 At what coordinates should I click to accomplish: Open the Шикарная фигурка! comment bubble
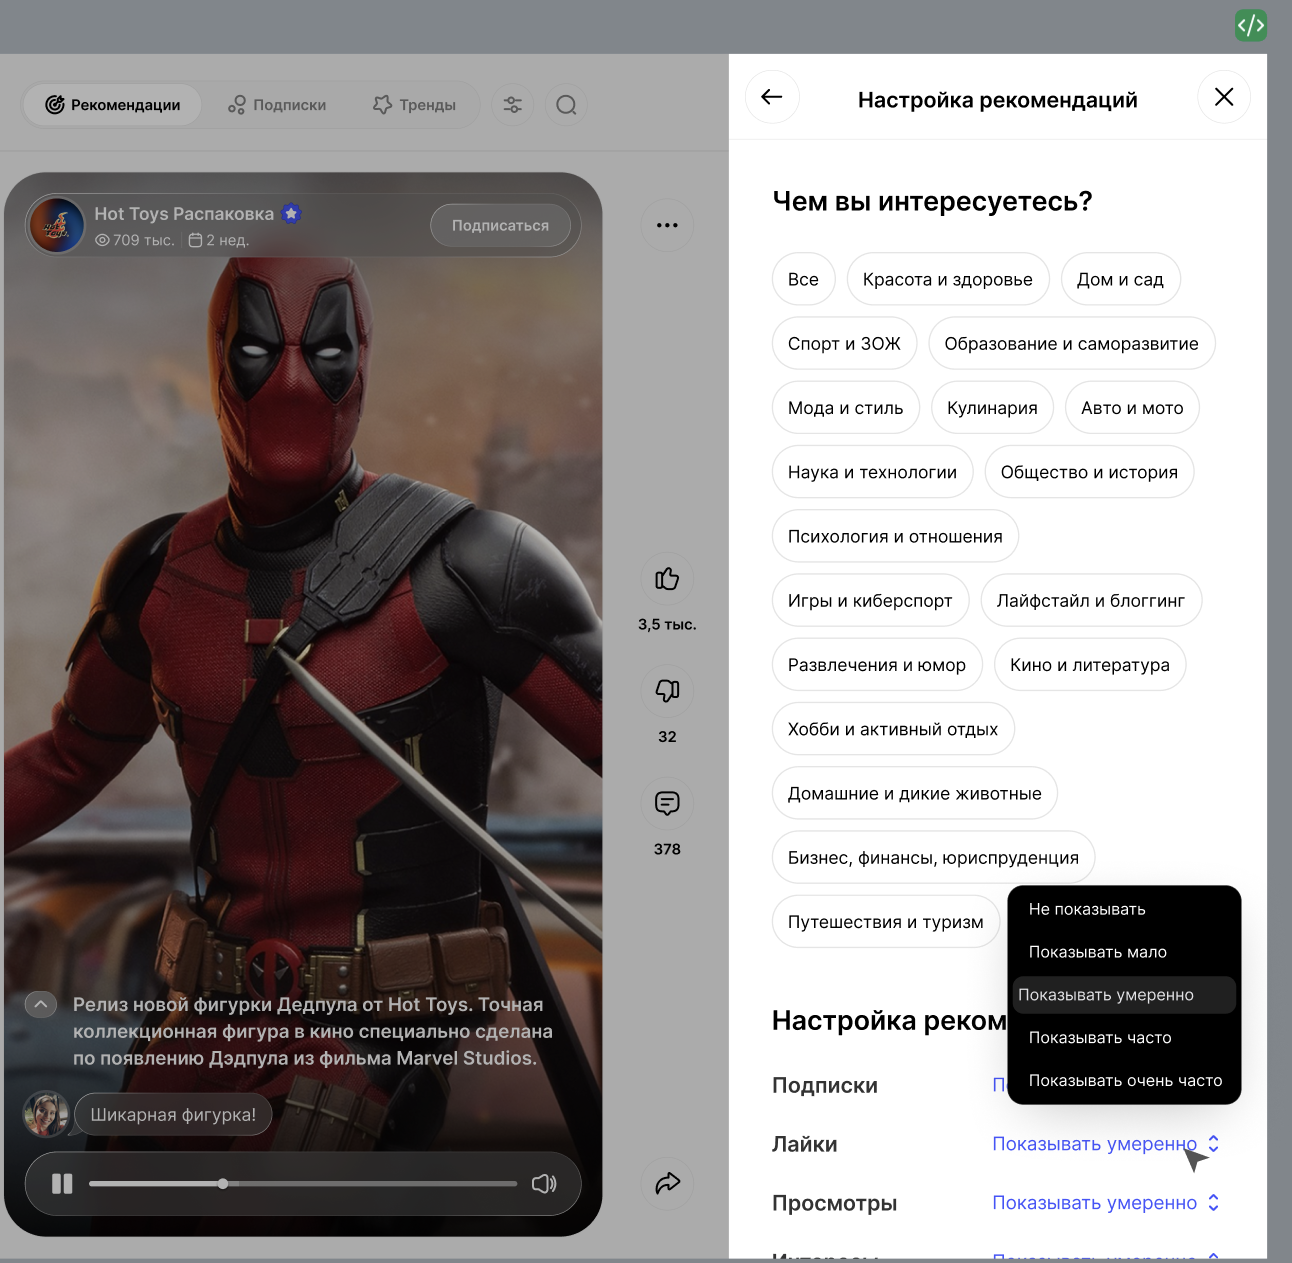(x=173, y=1115)
